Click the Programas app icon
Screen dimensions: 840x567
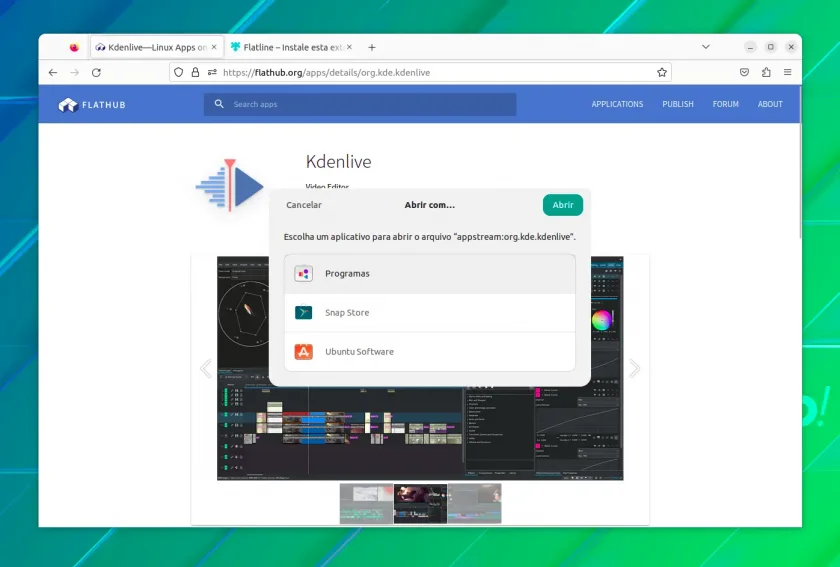[303, 274]
